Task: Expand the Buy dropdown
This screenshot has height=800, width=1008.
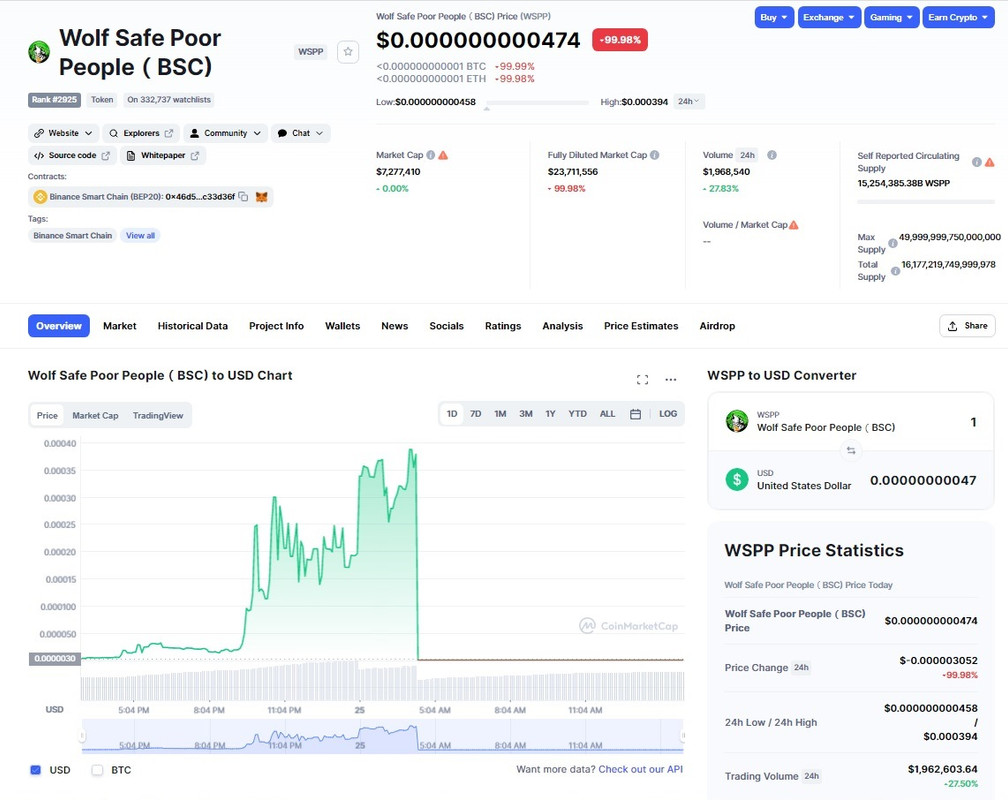Action: click(774, 17)
